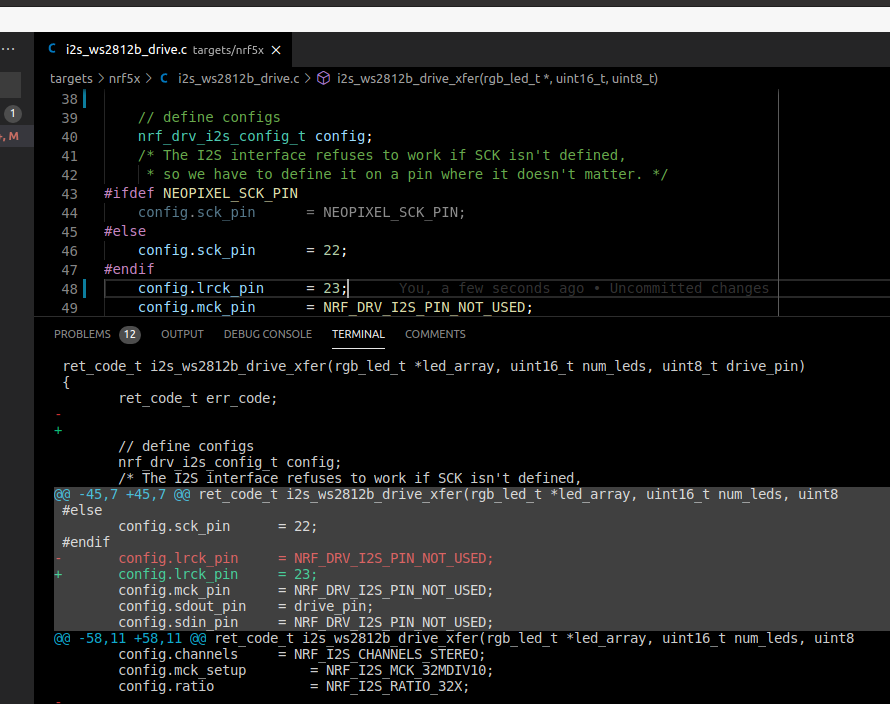The height and width of the screenshot is (704, 890).
Task: Click the 'Uncommitted changes' git blame annotation
Action: [689, 288]
